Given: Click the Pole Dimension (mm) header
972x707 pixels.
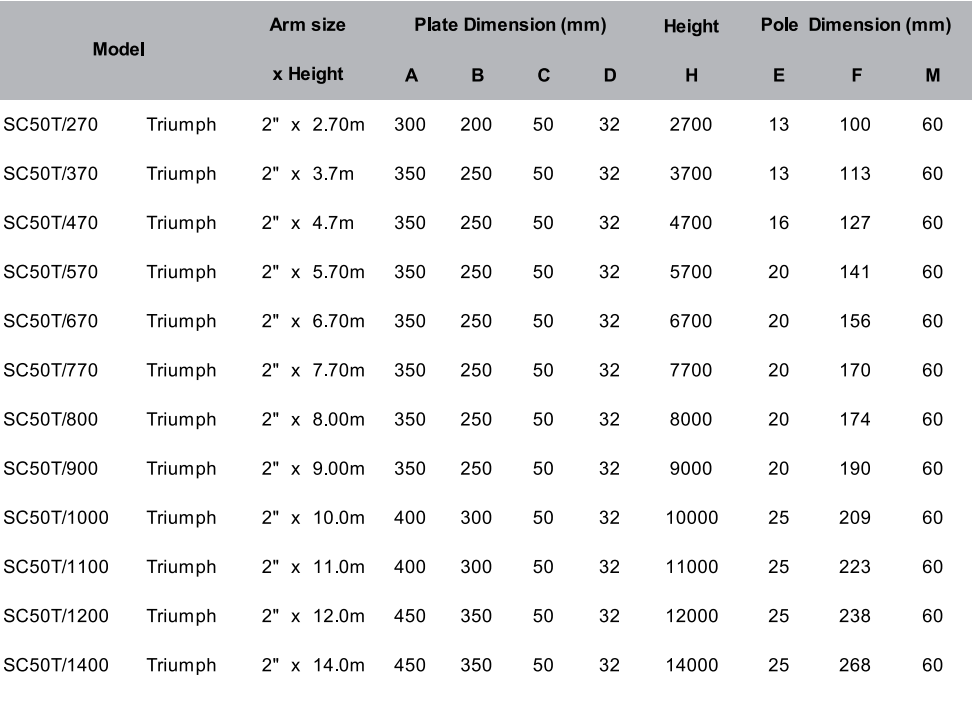Looking at the screenshot, I should coord(855,26).
